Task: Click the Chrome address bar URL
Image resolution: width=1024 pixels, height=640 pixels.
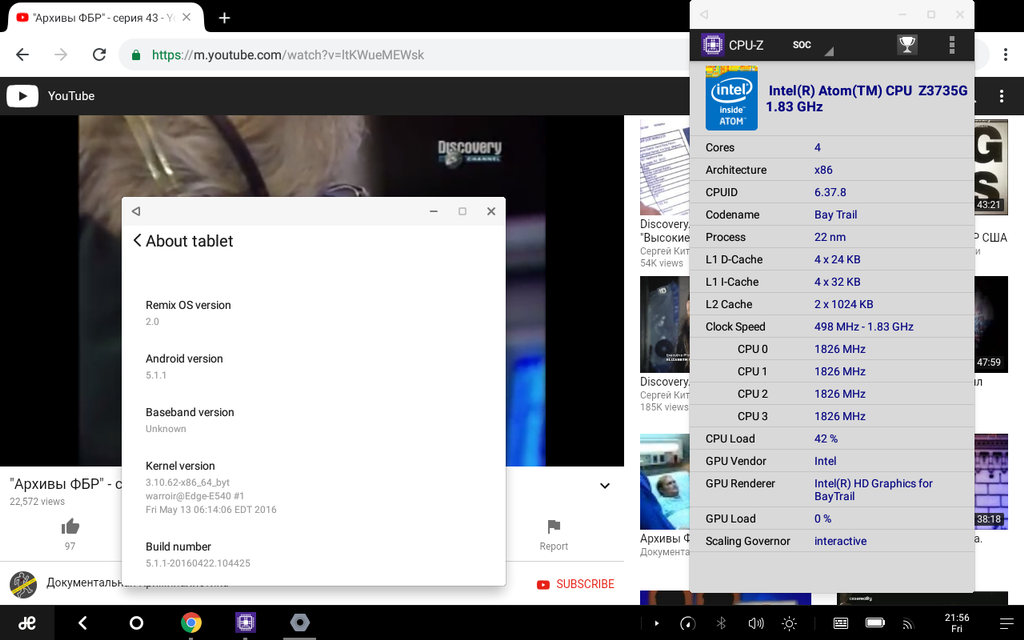Action: [x=288, y=55]
